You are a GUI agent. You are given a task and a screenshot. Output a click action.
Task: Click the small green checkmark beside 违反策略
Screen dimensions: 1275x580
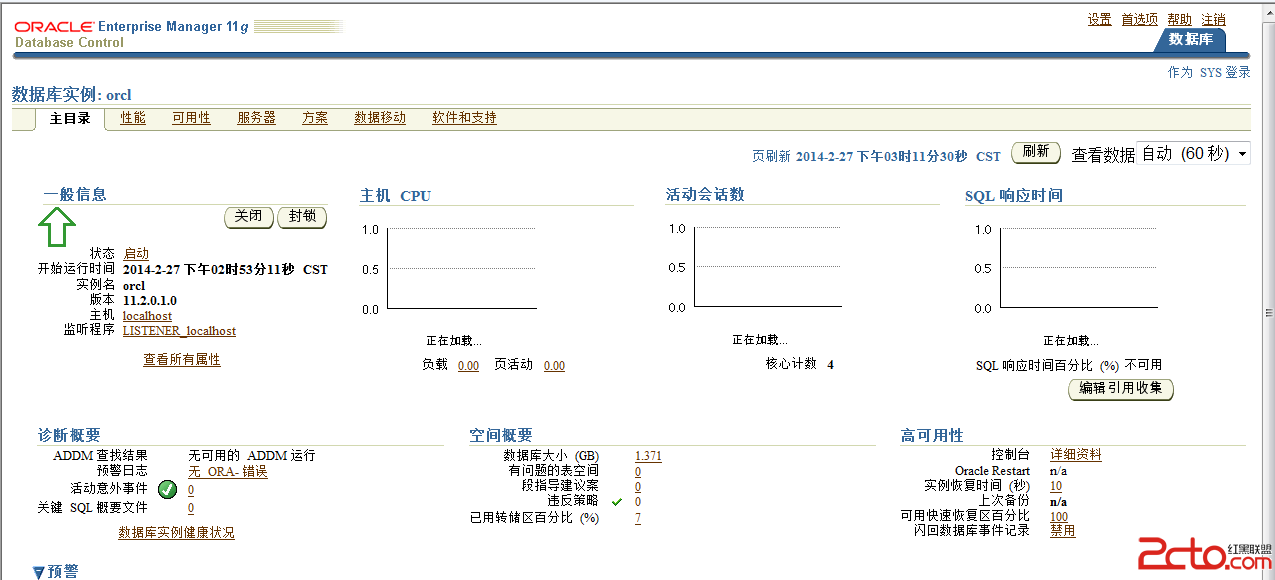pyautogui.click(x=617, y=501)
